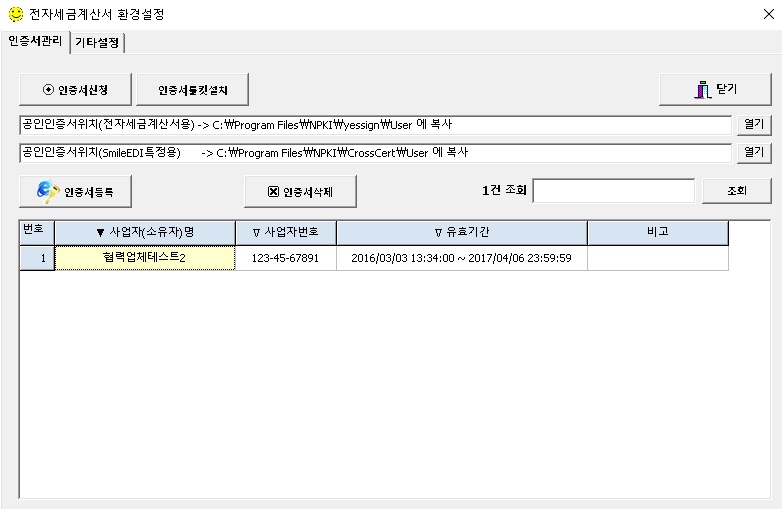The width and height of the screenshot is (782, 509).
Task: Click the search text input field
Action: (613, 191)
